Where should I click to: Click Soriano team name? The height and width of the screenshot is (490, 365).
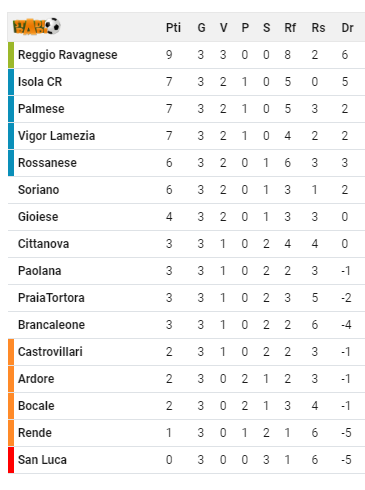click(38, 190)
